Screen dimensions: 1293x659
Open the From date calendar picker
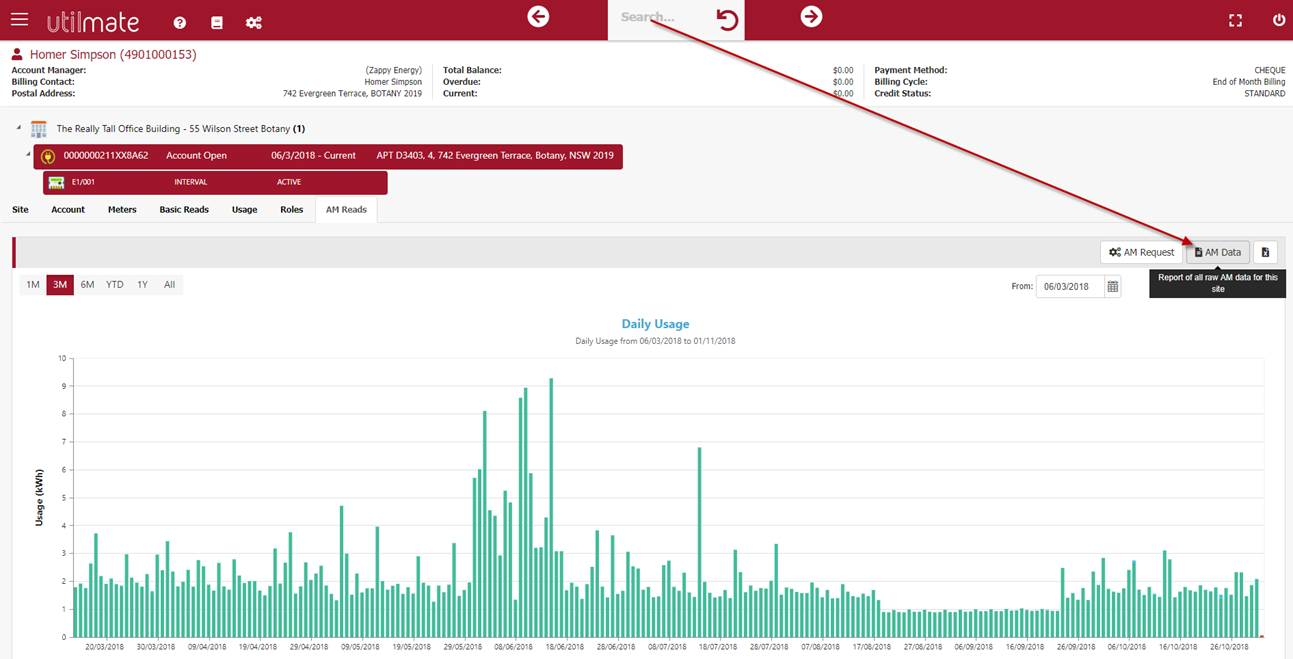tap(1112, 286)
